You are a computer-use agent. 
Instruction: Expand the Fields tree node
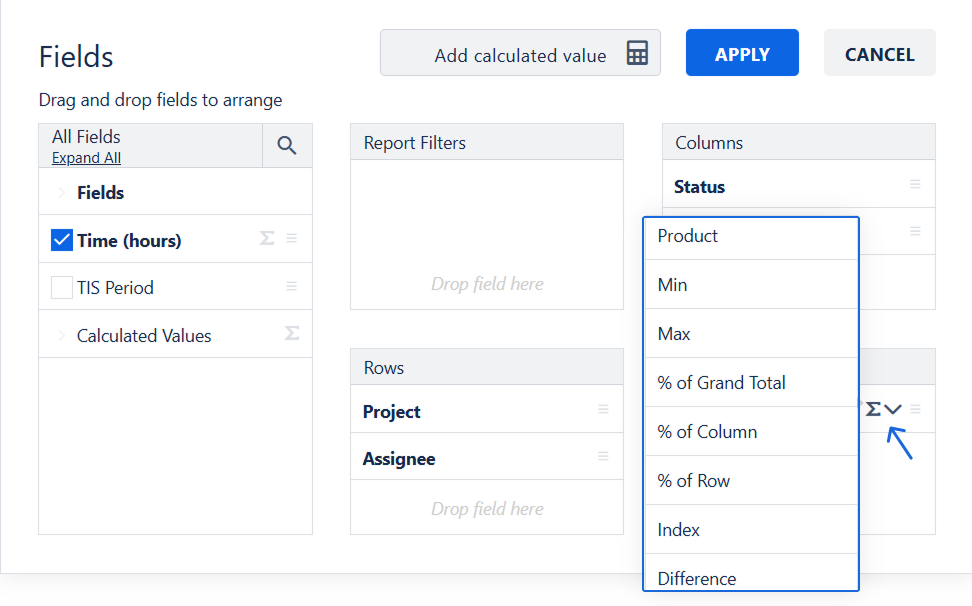[x=60, y=193]
